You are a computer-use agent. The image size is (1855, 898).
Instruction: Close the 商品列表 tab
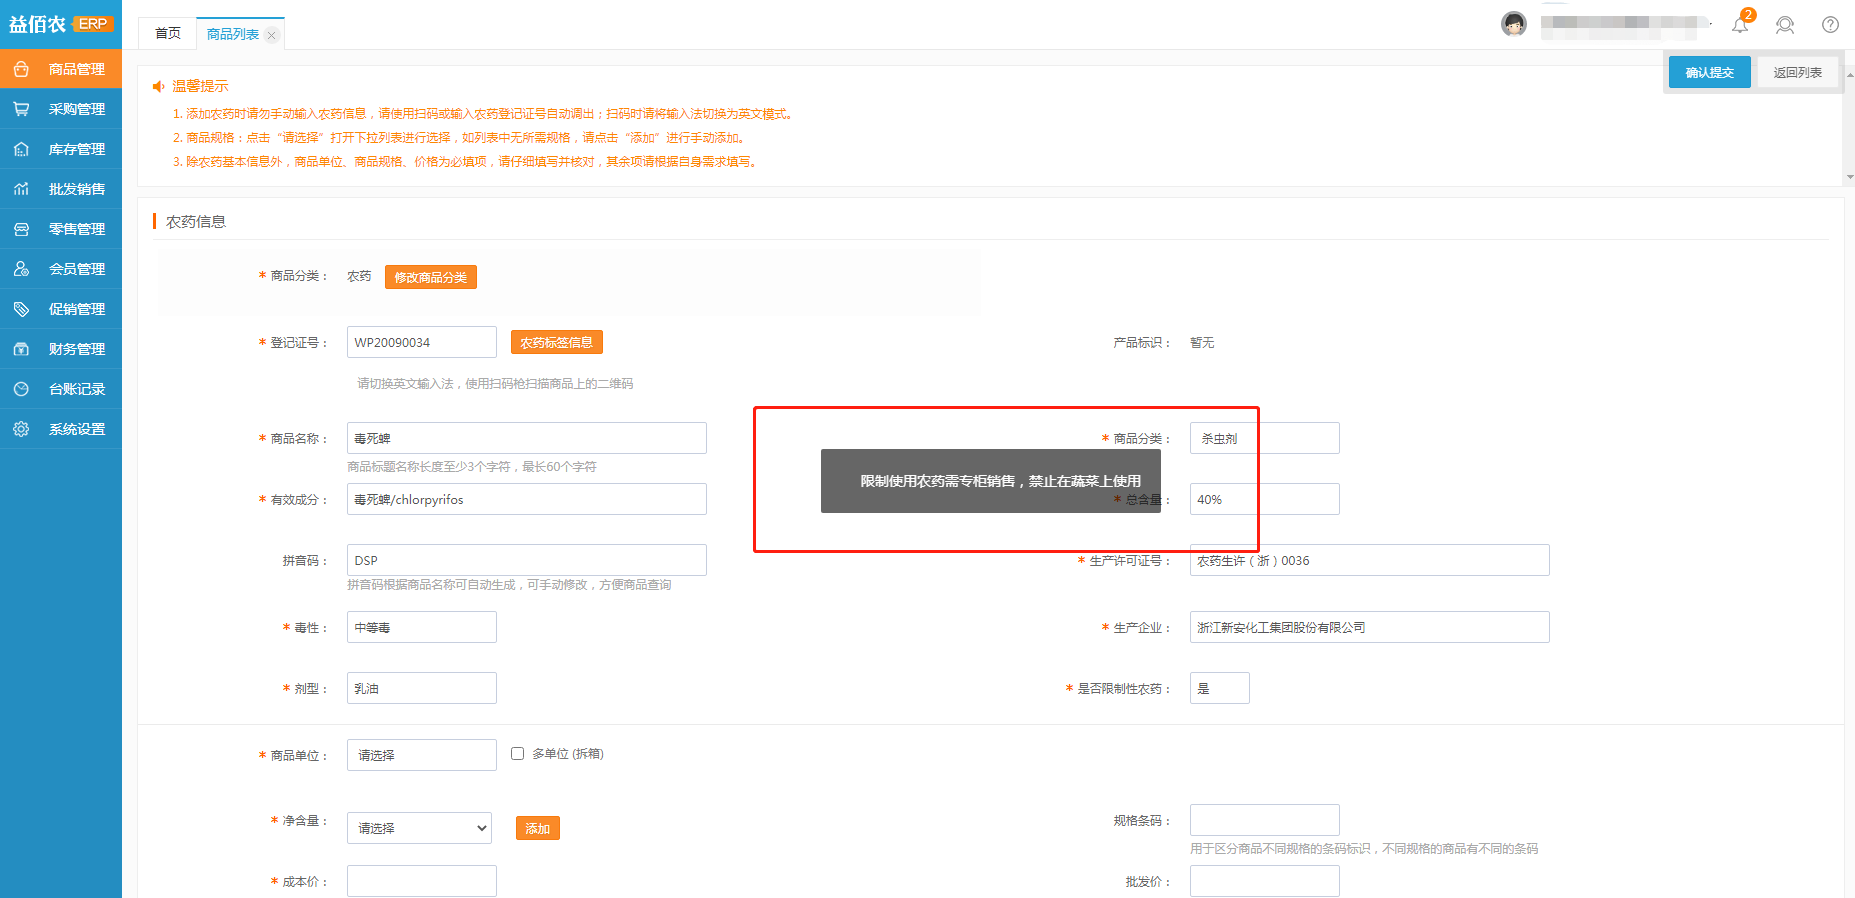coord(272,35)
